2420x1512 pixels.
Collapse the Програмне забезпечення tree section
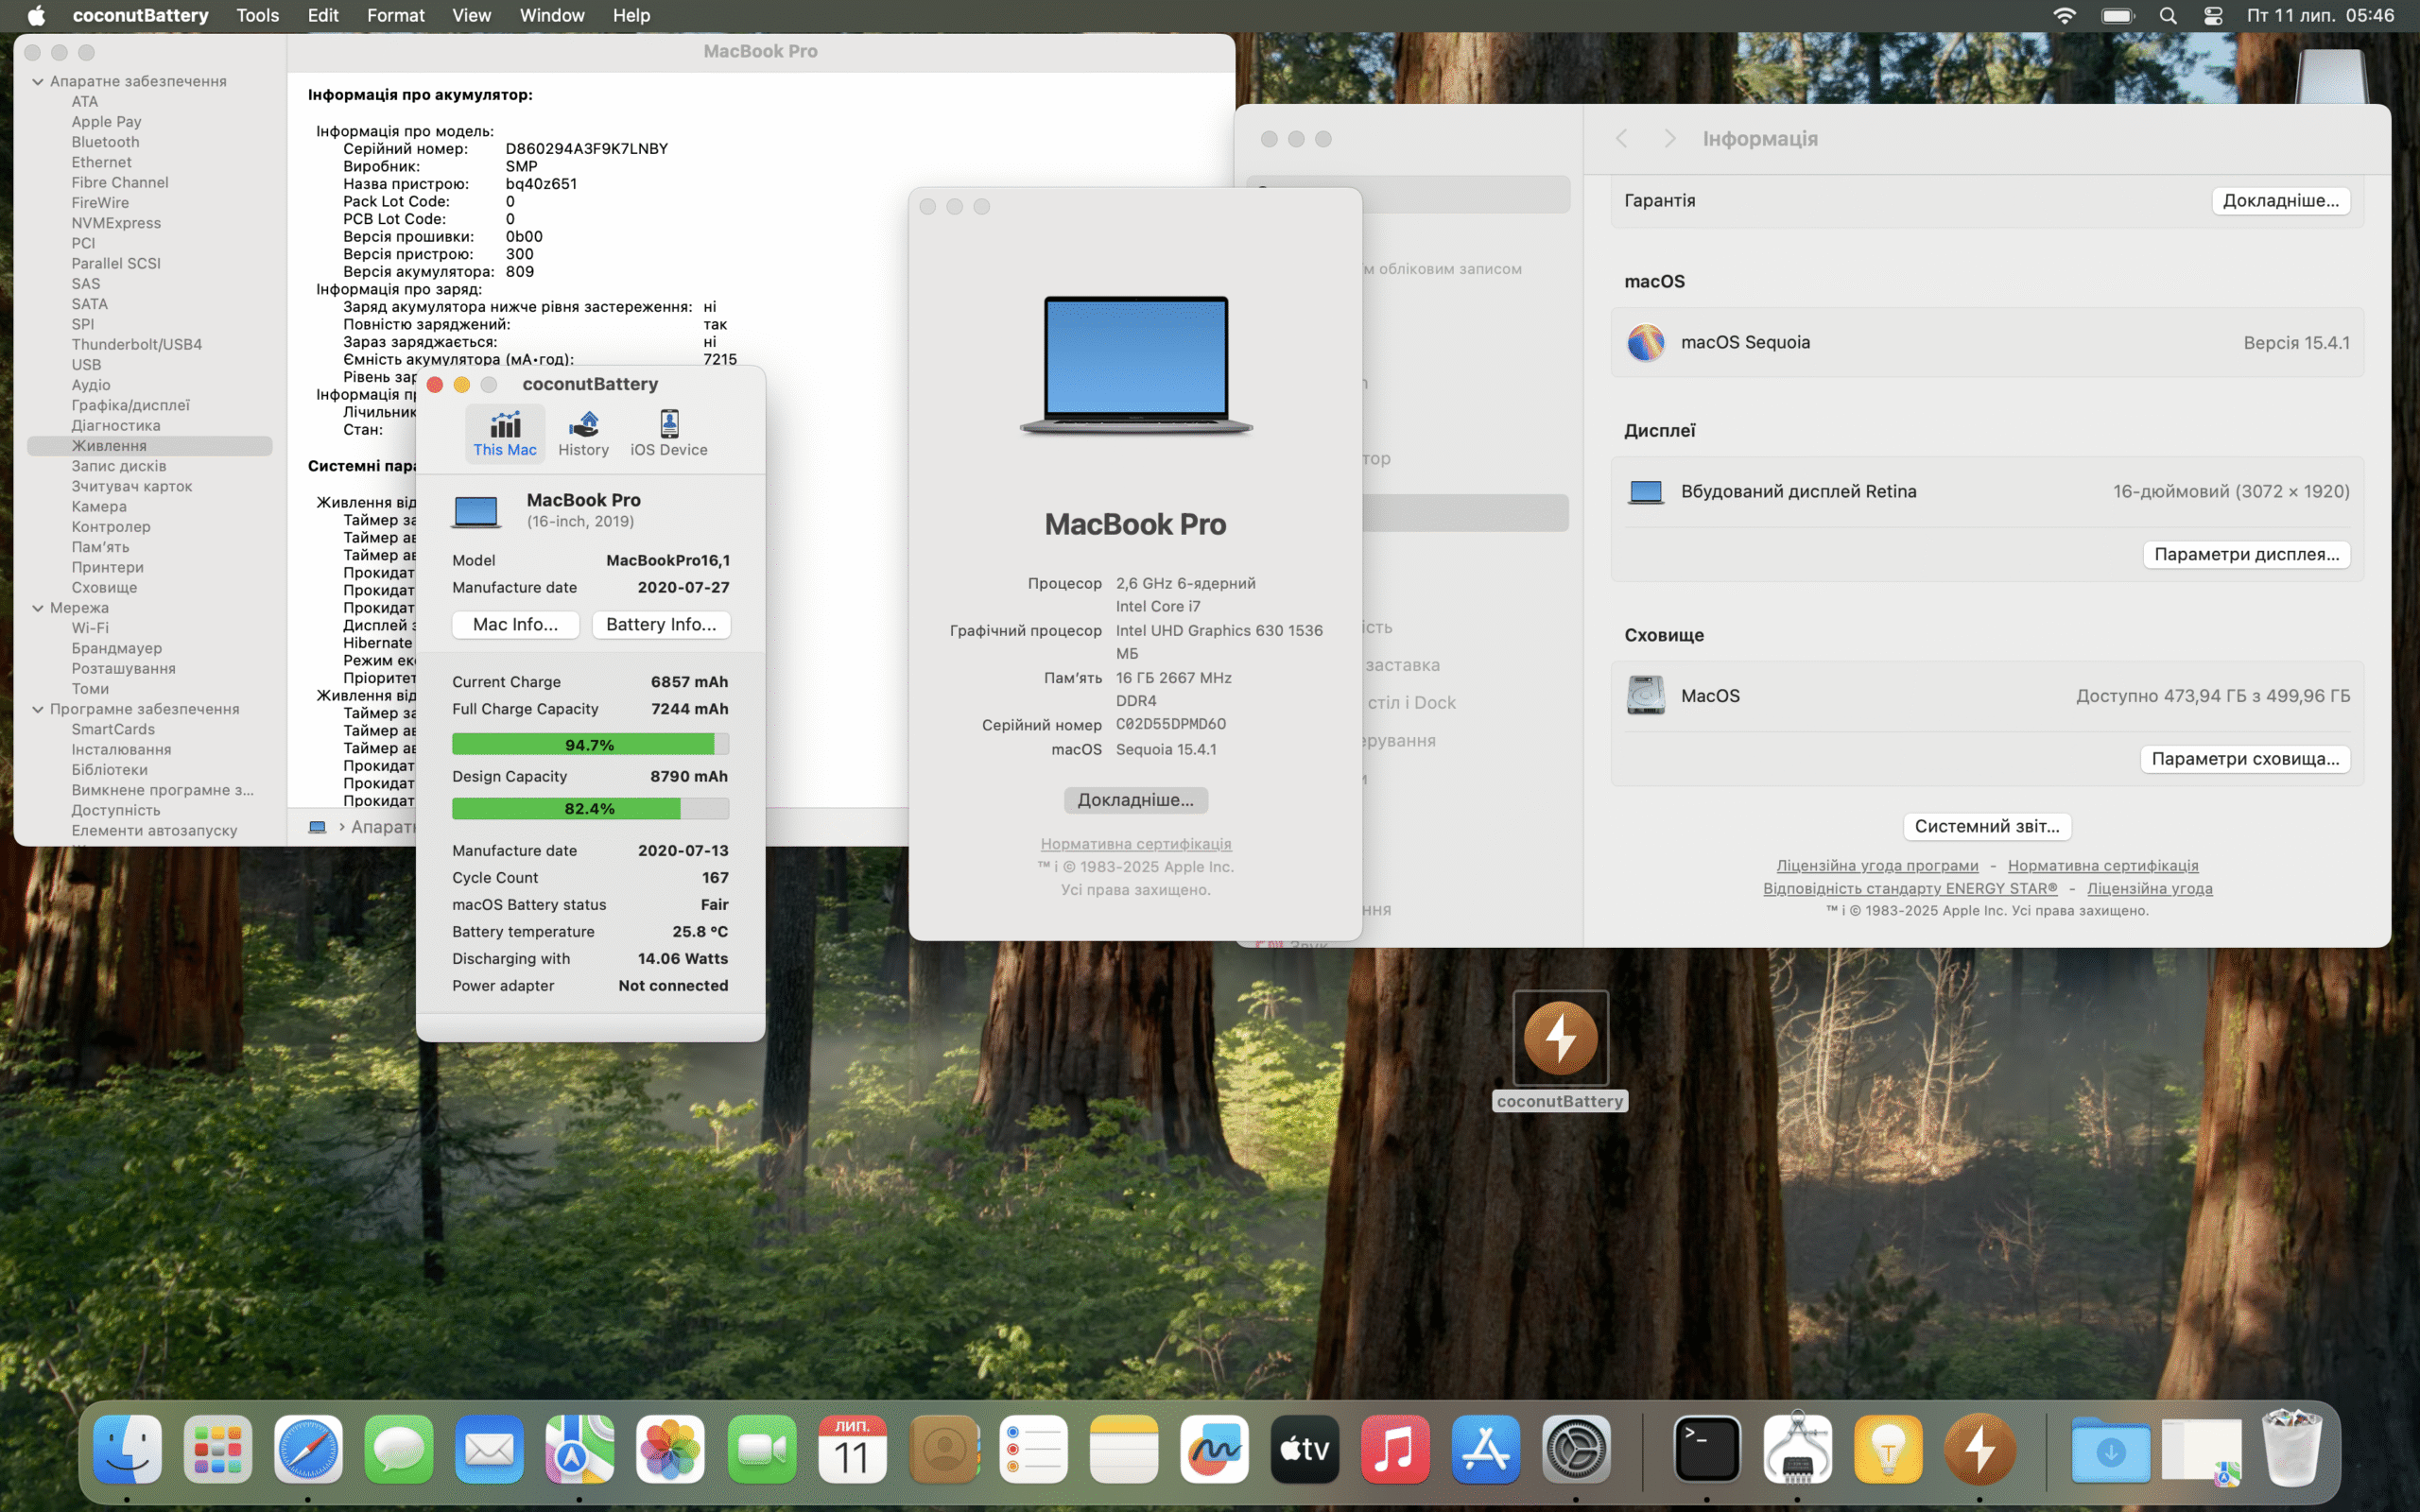pyautogui.click(x=38, y=708)
